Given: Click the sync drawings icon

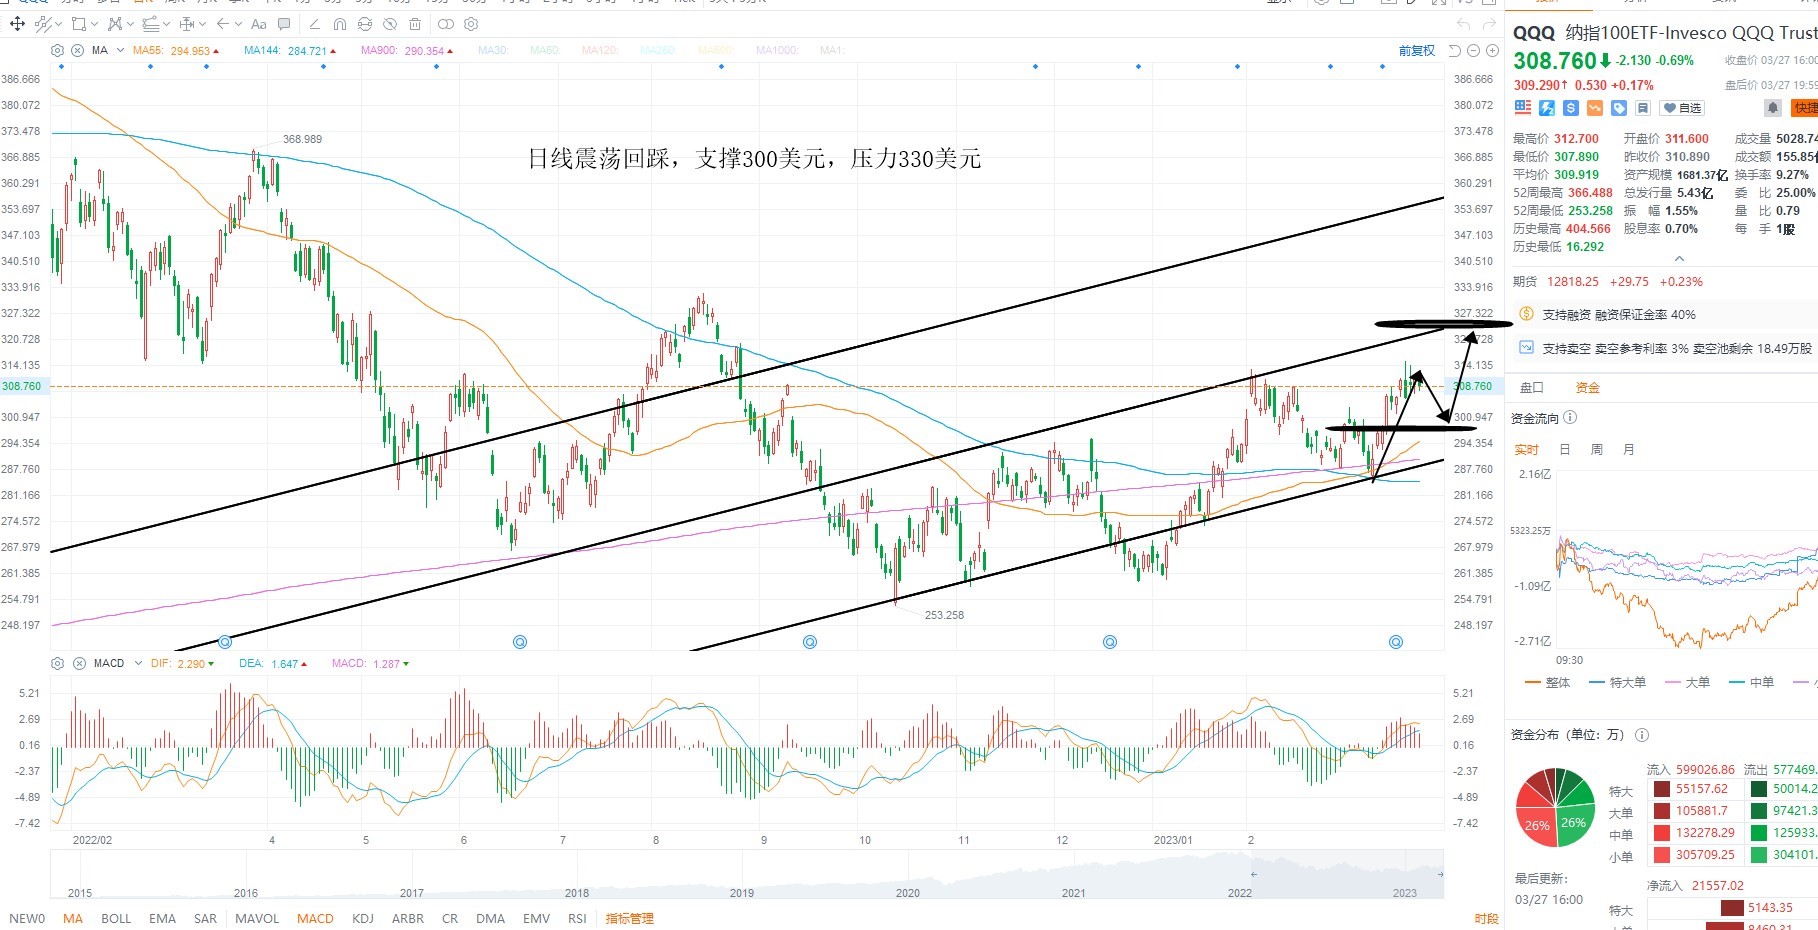Looking at the screenshot, I should (x=365, y=24).
